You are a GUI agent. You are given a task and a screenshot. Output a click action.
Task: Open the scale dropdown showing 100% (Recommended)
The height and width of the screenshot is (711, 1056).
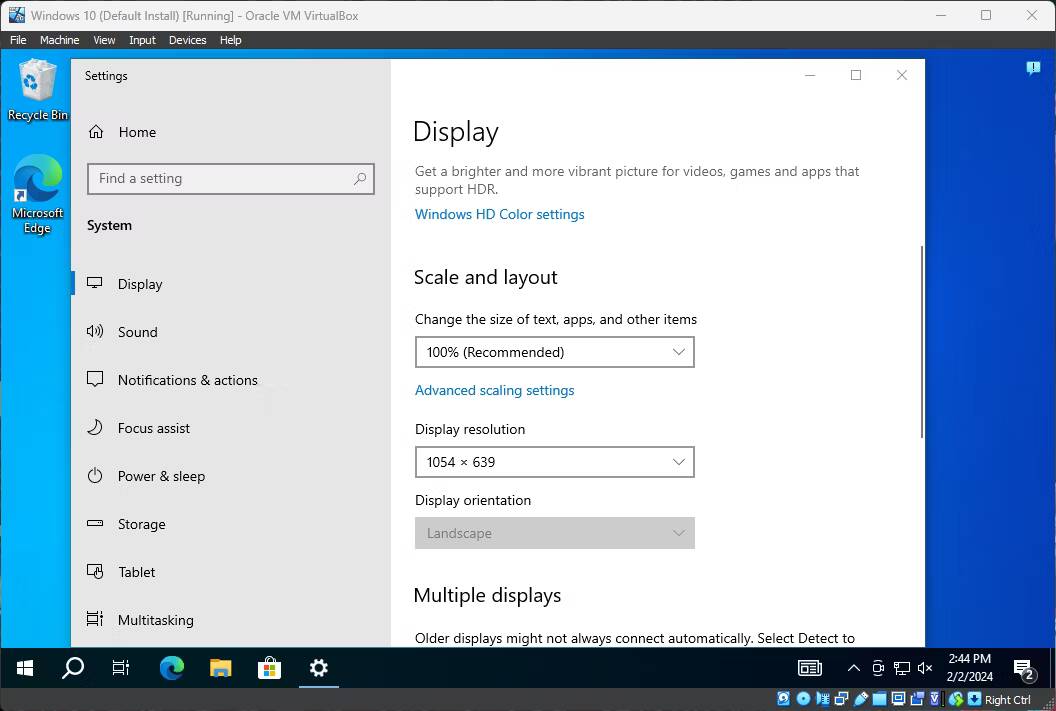point(554,352)
